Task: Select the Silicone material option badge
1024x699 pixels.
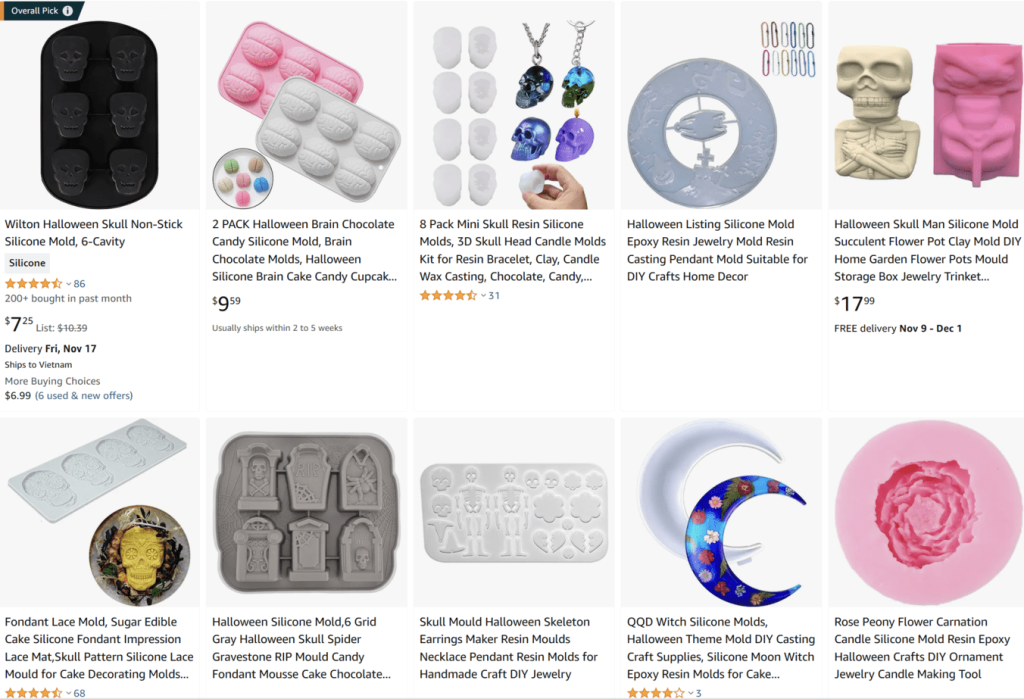Action: coord(27,263)
